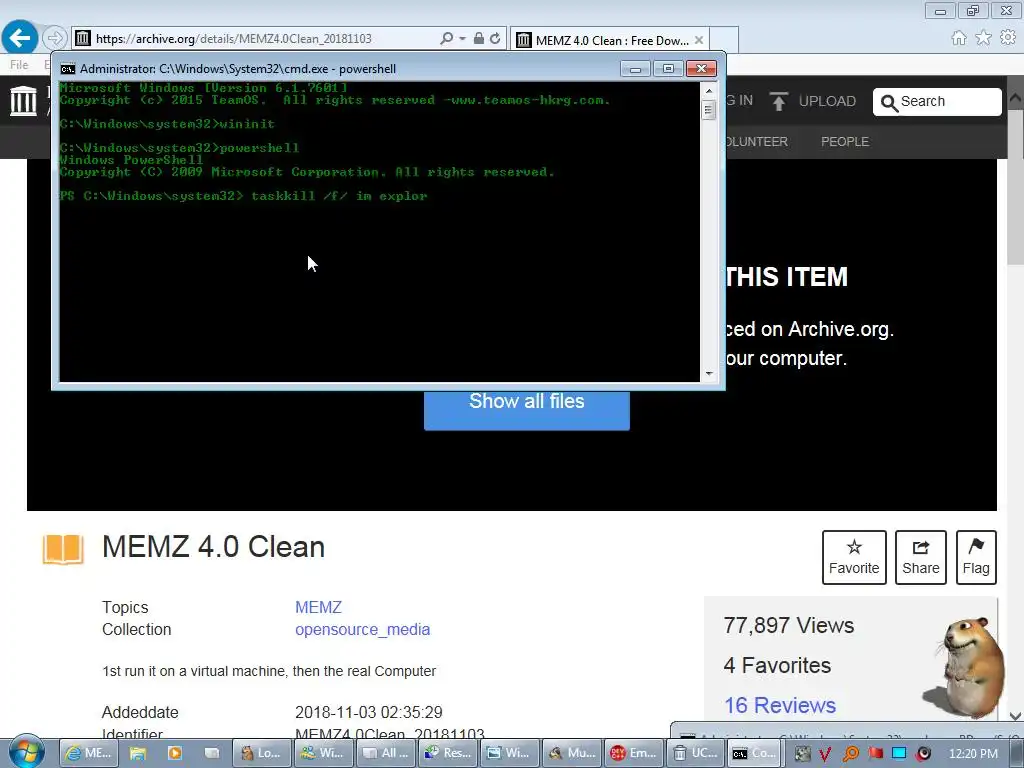
Task: Close the MEMZ 4.0 Clean browser tab
Action: (x=699, y=40)
